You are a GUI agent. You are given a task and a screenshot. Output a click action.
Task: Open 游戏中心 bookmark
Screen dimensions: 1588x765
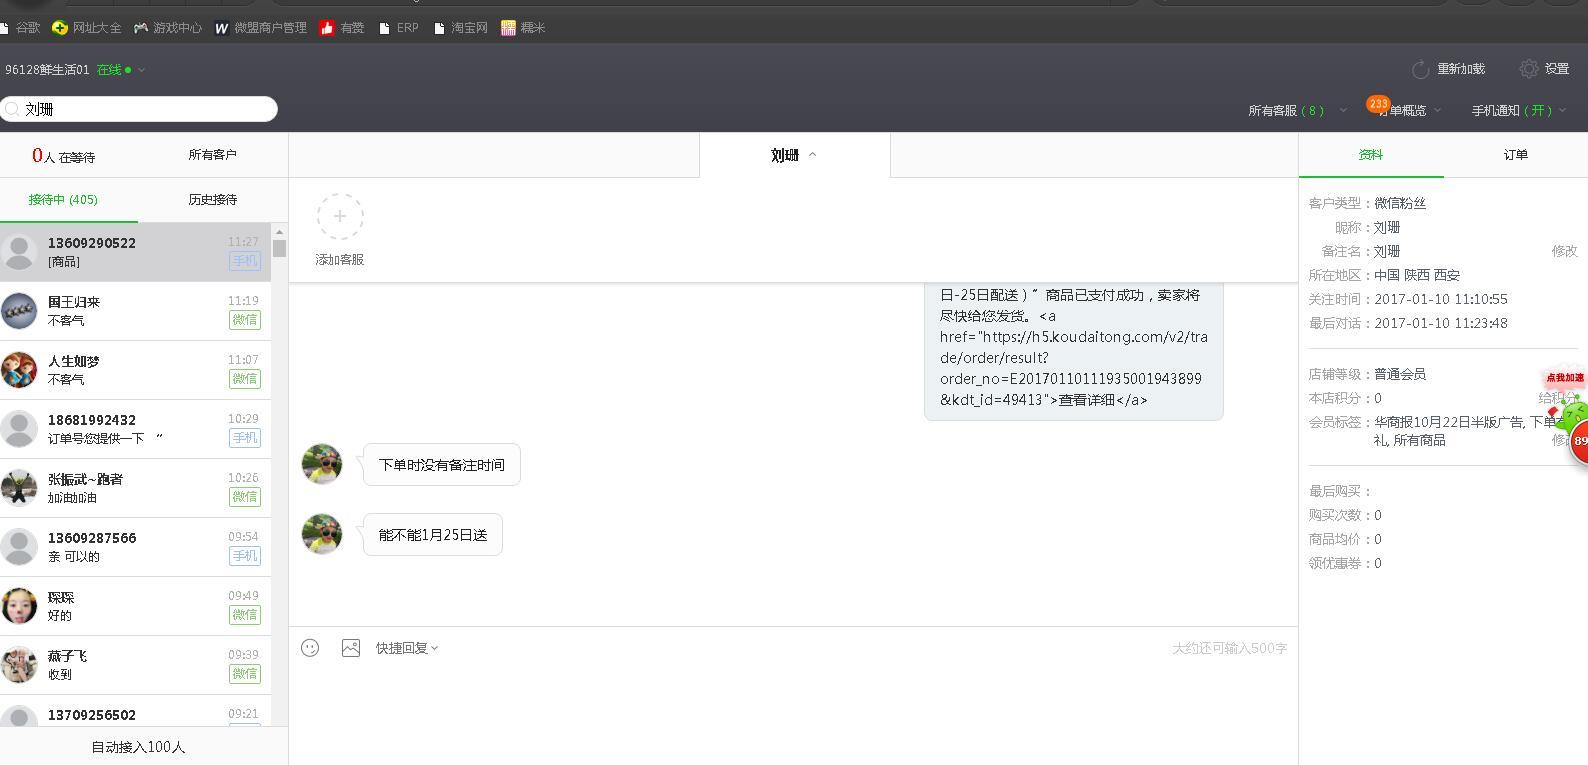tap(168, 28)
